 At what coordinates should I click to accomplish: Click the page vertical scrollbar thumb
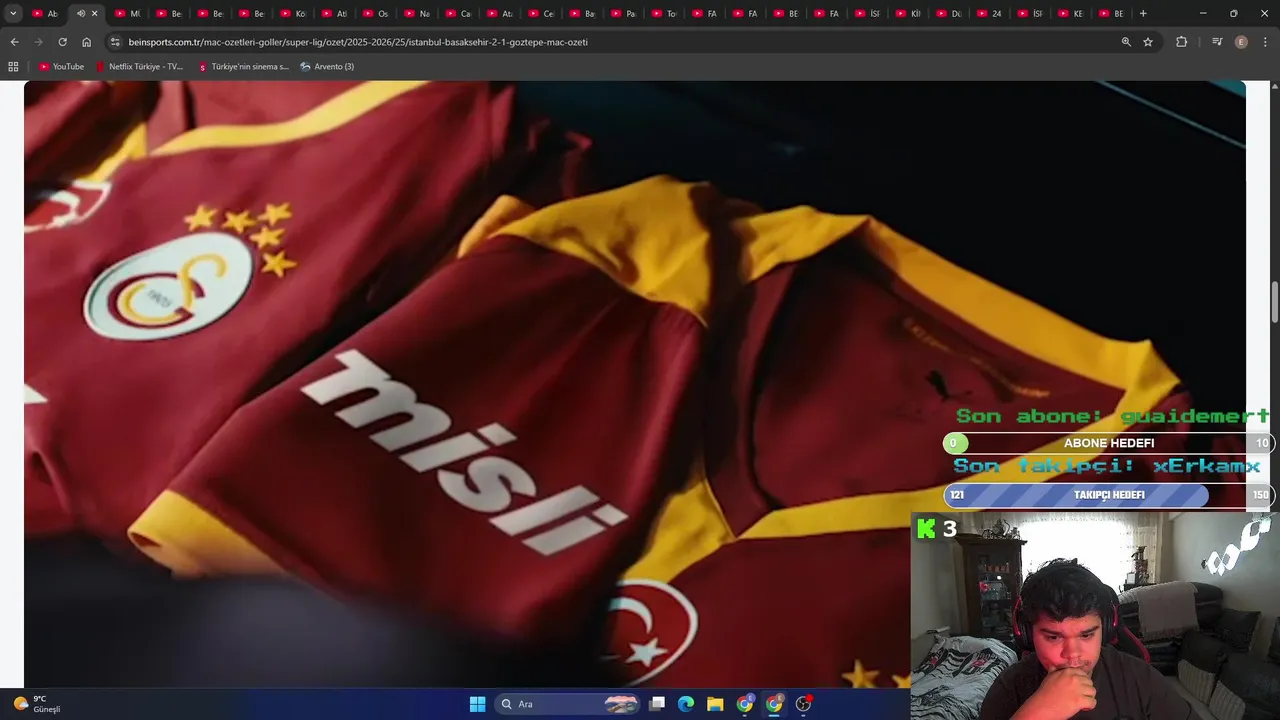point(1274,302)
